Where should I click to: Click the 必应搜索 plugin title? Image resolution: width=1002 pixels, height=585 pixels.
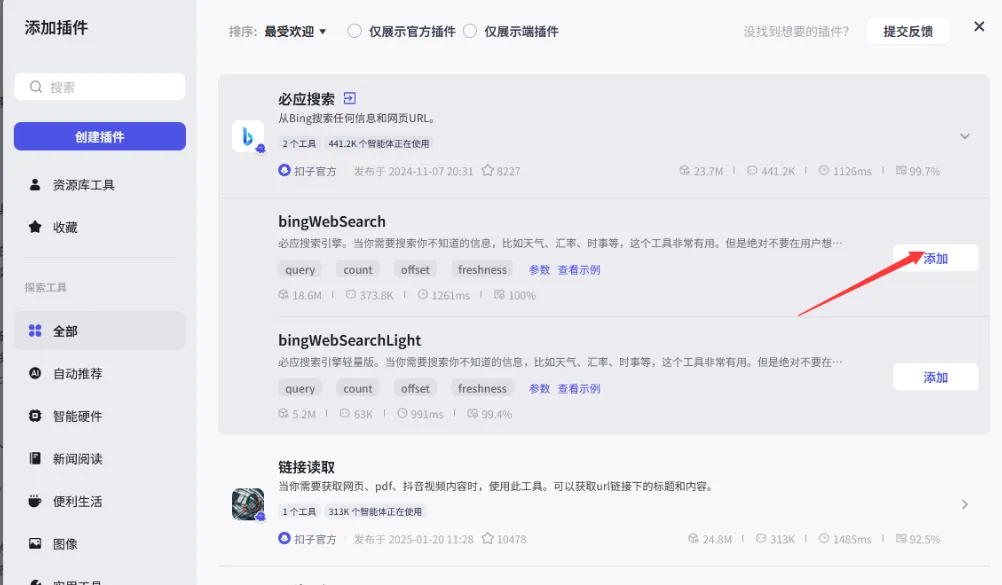[306, 99]
